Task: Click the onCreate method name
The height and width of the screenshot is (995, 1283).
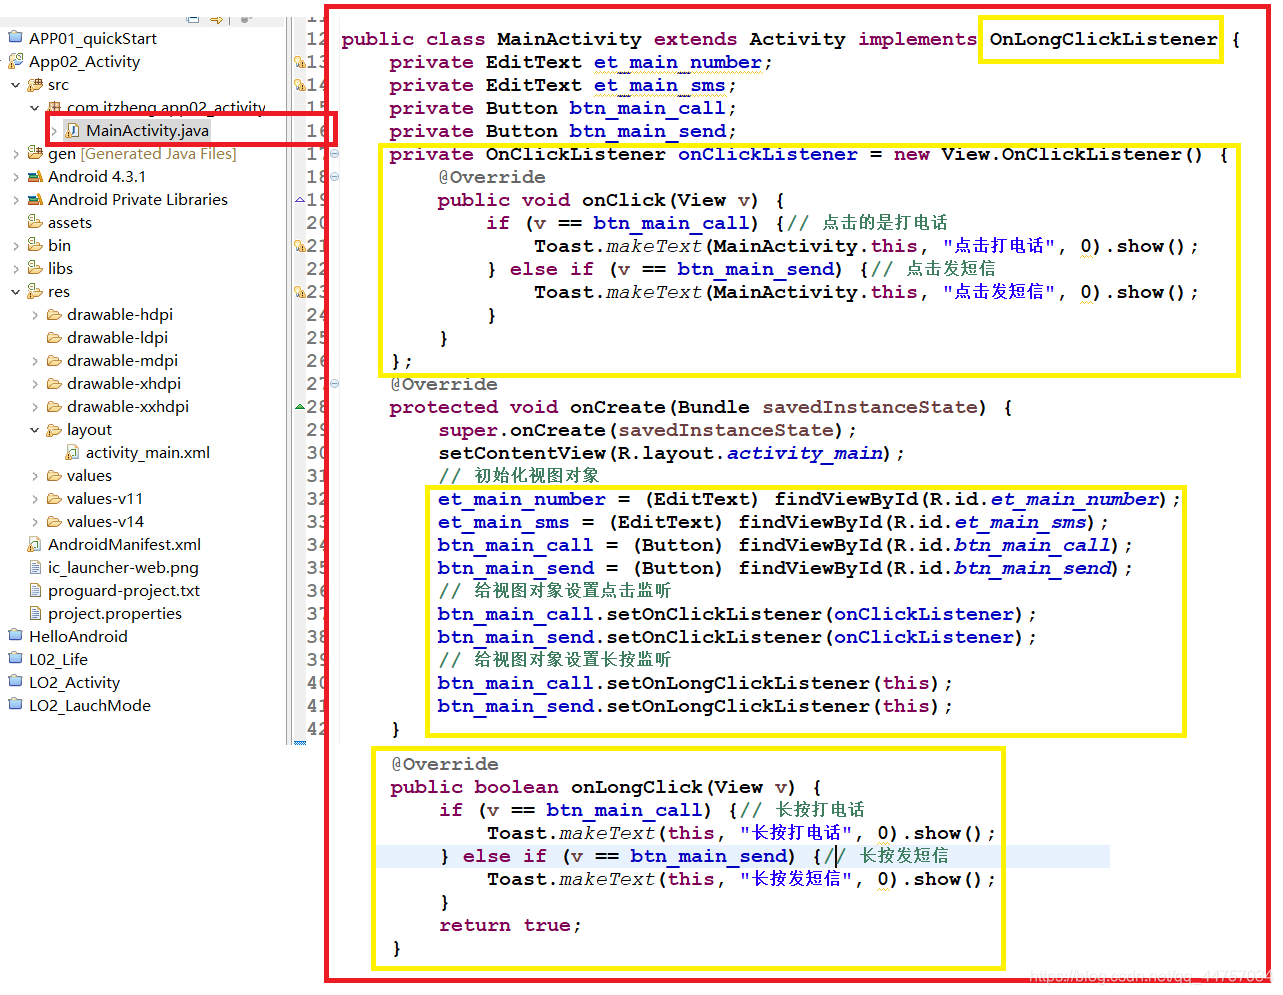Action: 617,407
